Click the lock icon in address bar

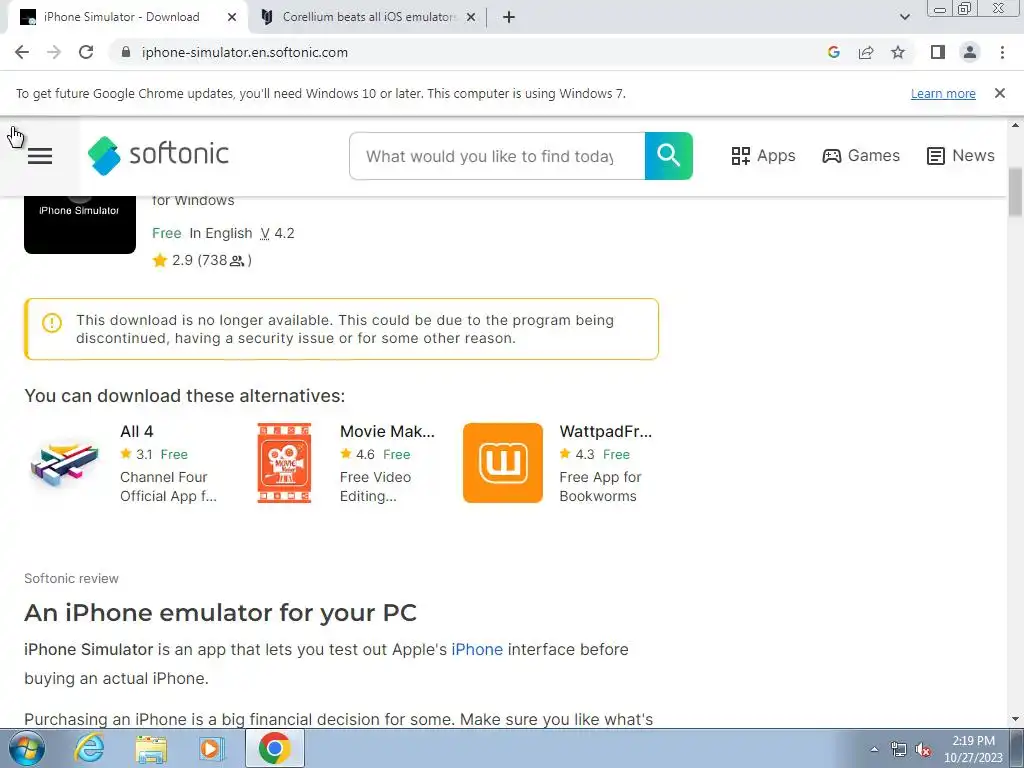coord(127,52)
